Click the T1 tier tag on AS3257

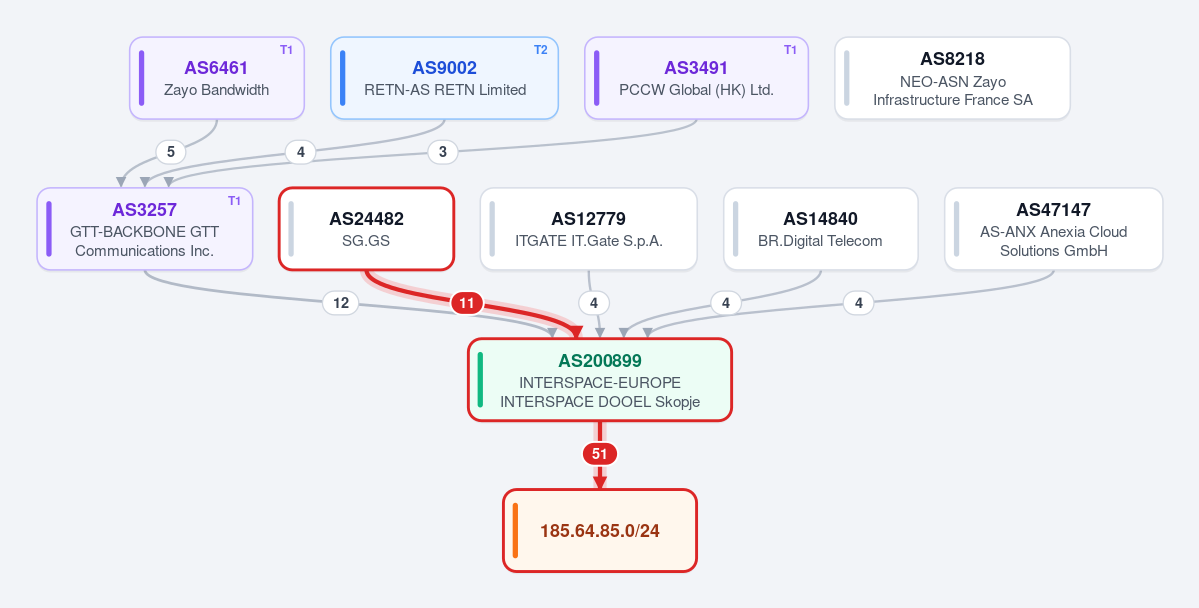pos(234,200)
